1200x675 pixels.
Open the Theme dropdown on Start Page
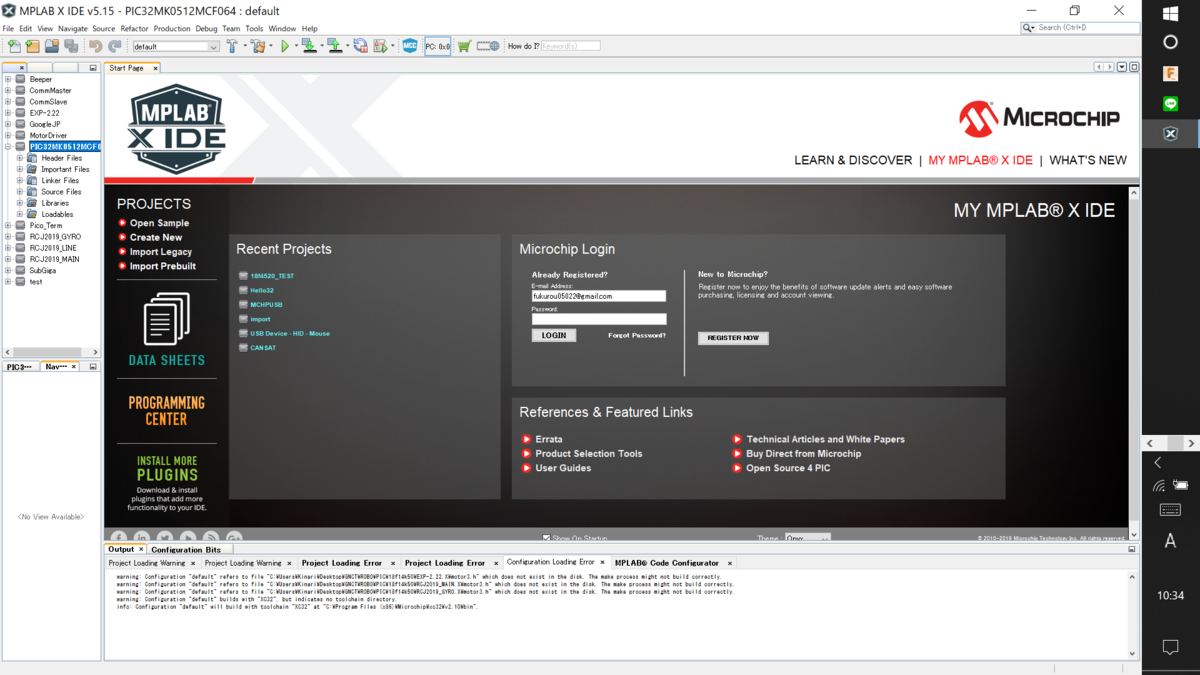click(807, 538)
